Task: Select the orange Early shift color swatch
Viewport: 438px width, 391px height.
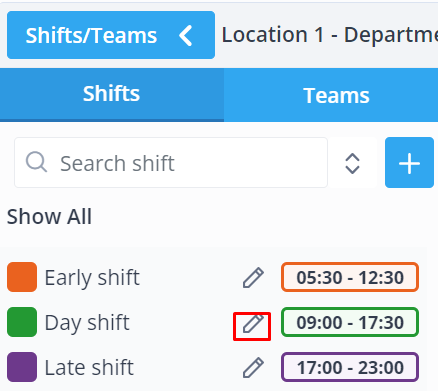Action: (x=22, y=277)
